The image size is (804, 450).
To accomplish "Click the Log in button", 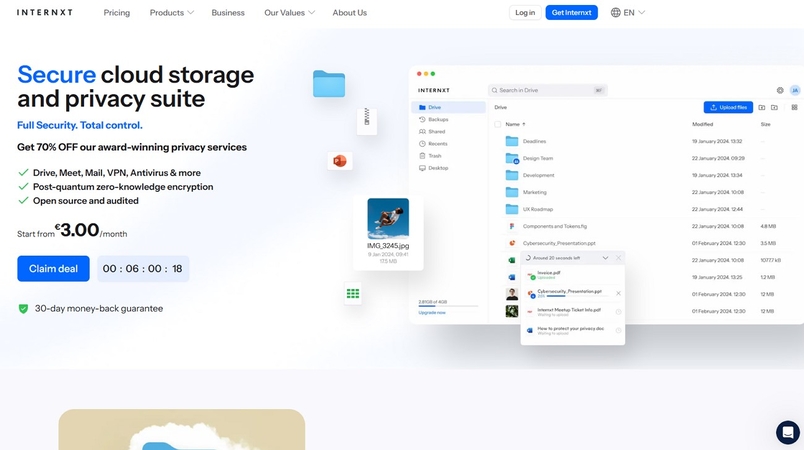I will [525, 12].
